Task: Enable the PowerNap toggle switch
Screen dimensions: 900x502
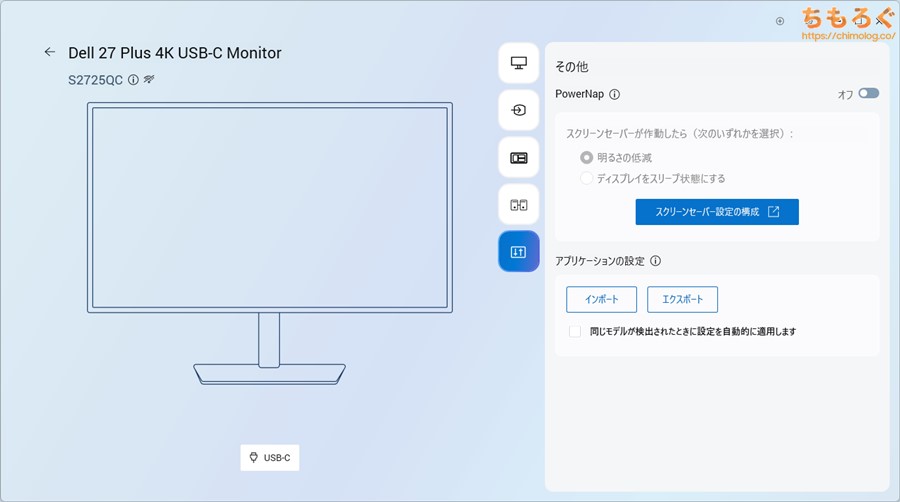Action: click(x=868, y=94)
